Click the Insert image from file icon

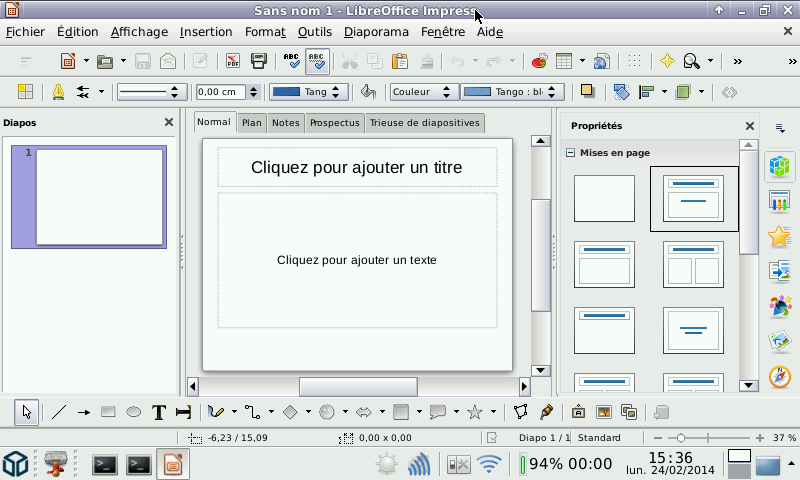(604, 412)
